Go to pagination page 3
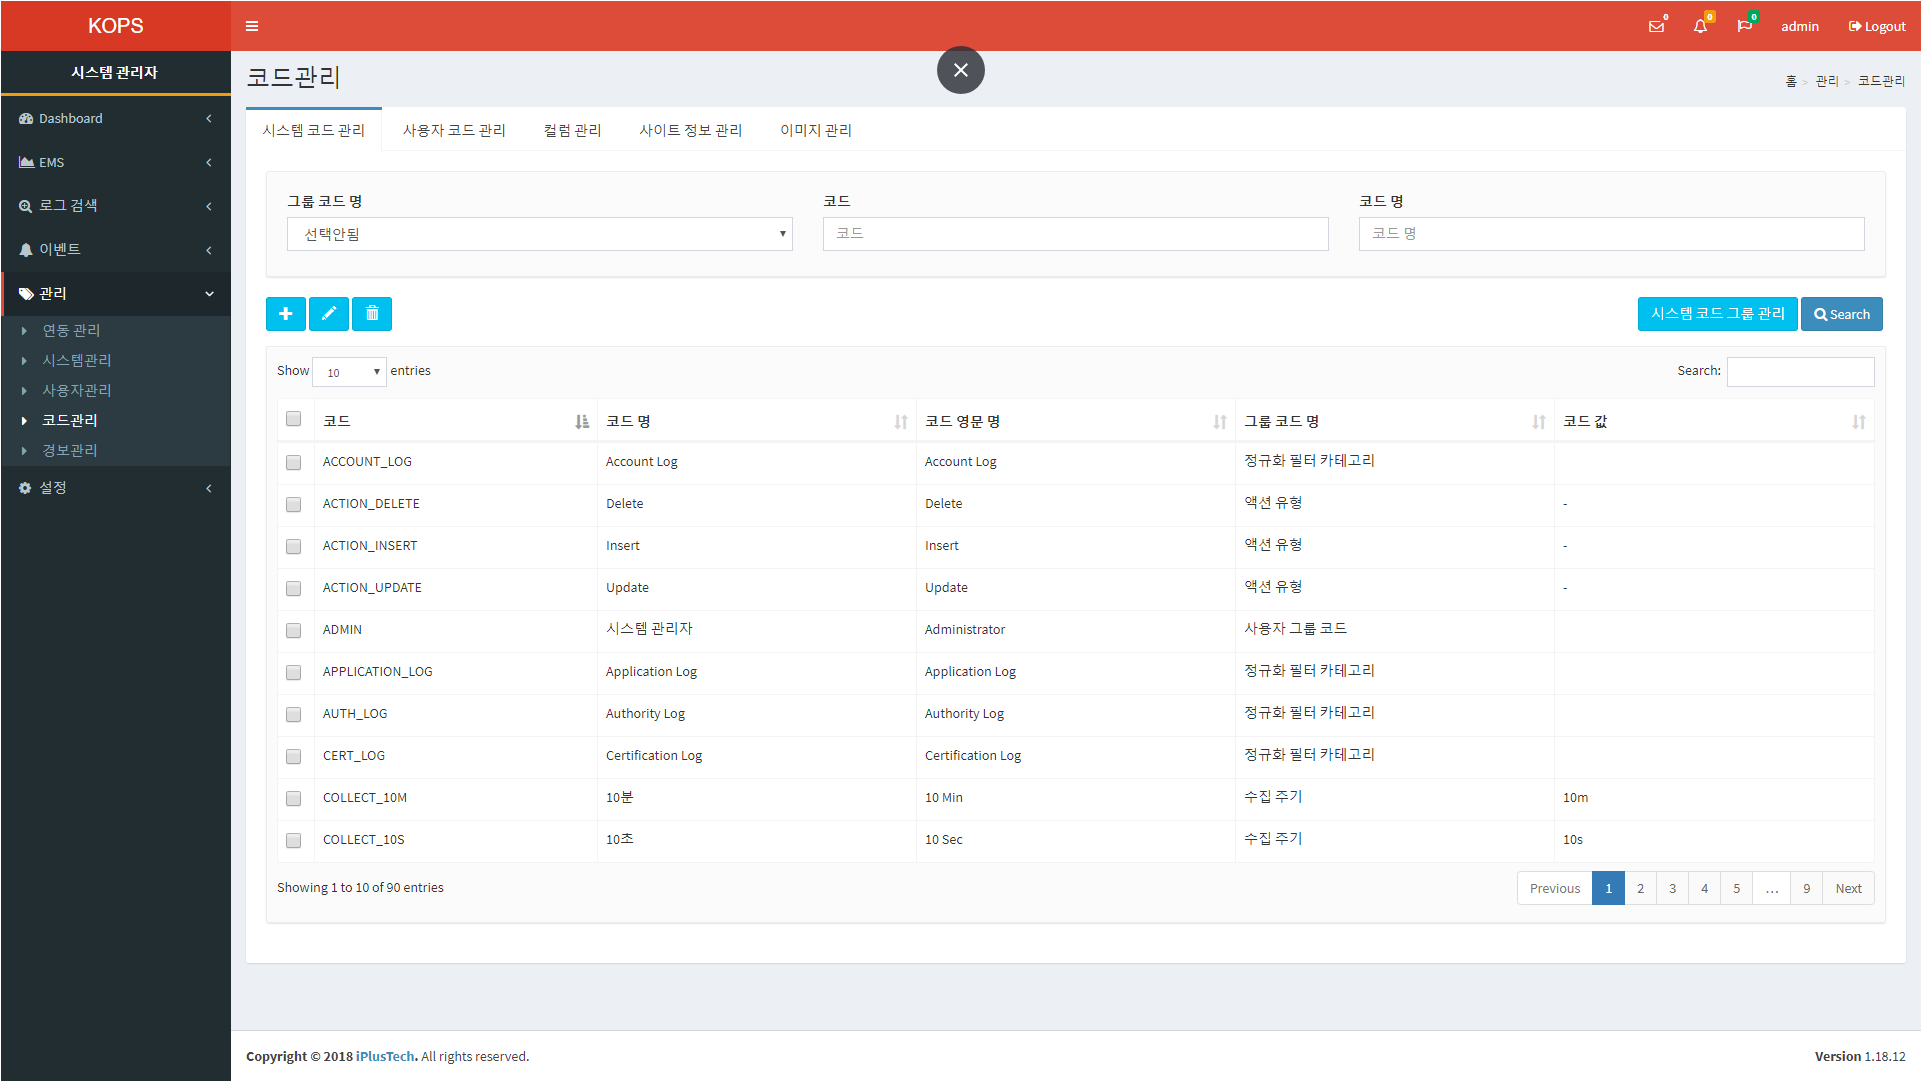This screenshot has height=1082, width=1922. [1672, 888]
